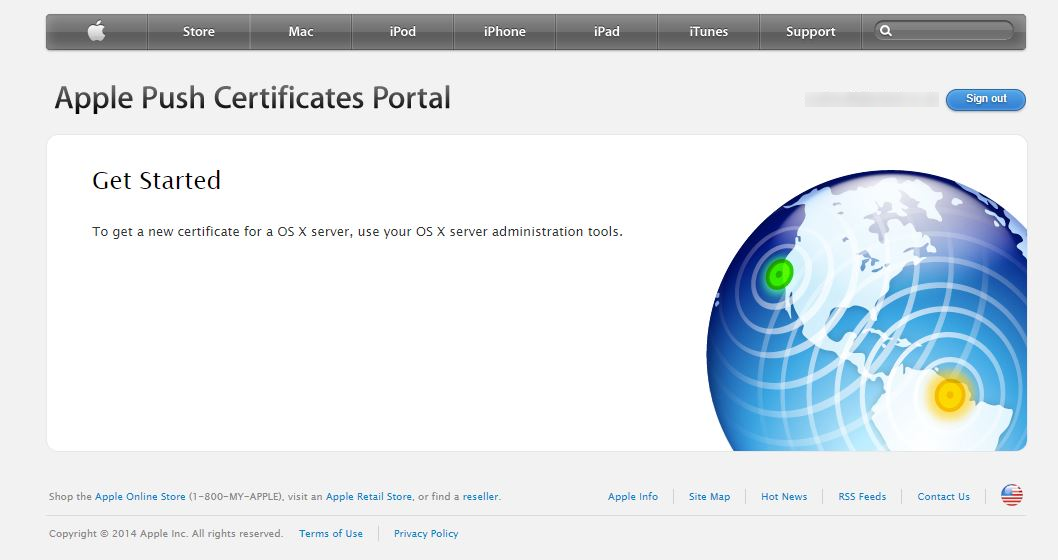The width and height of the screenshot is (1058, 560).
Task: Click the OS X server certificate instruction text
Action: (357, 232)
